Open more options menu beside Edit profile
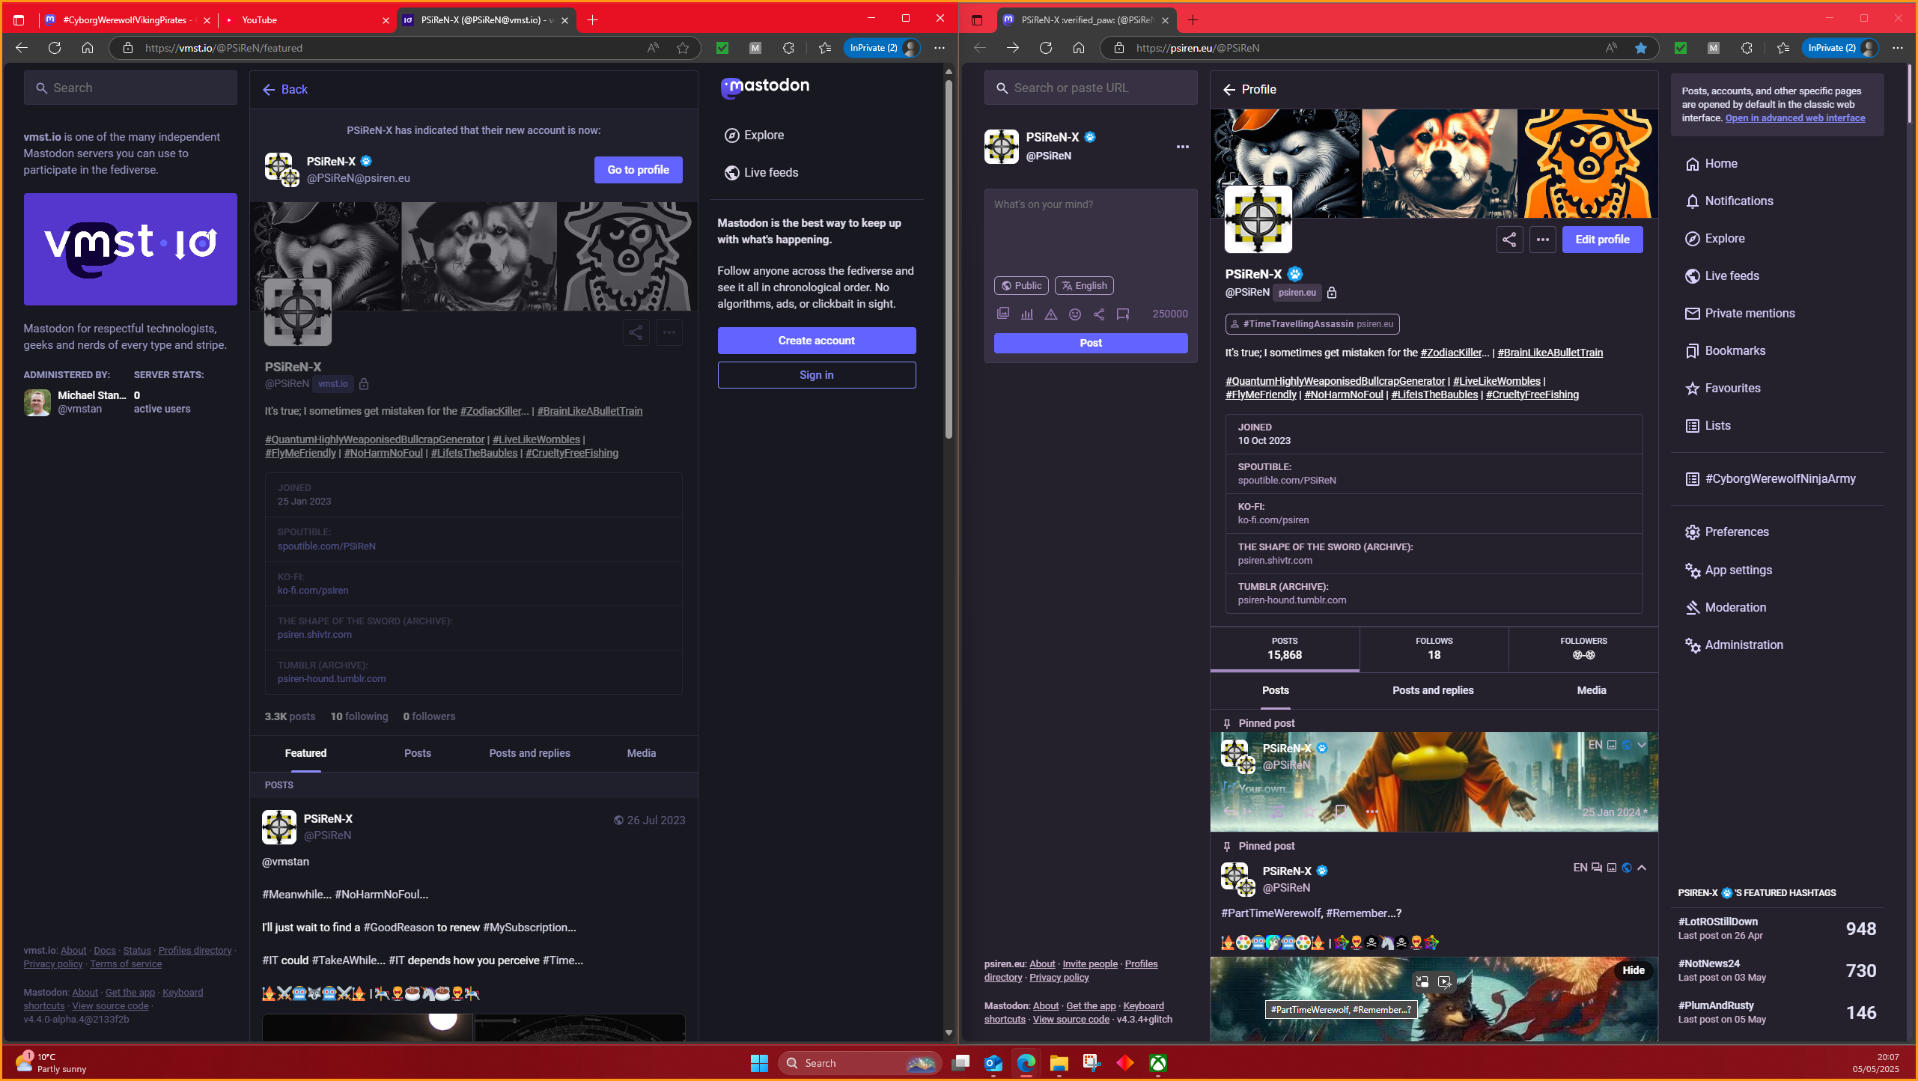1918x1081 pixels. 1543,240
